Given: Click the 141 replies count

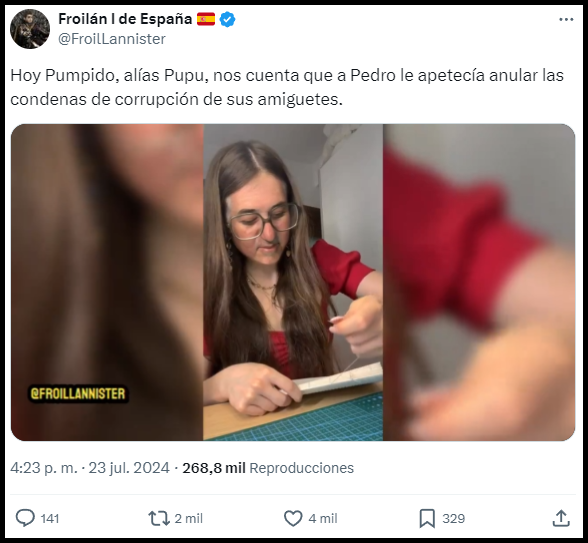Looking at the screenshot, I should click(50, 519).
